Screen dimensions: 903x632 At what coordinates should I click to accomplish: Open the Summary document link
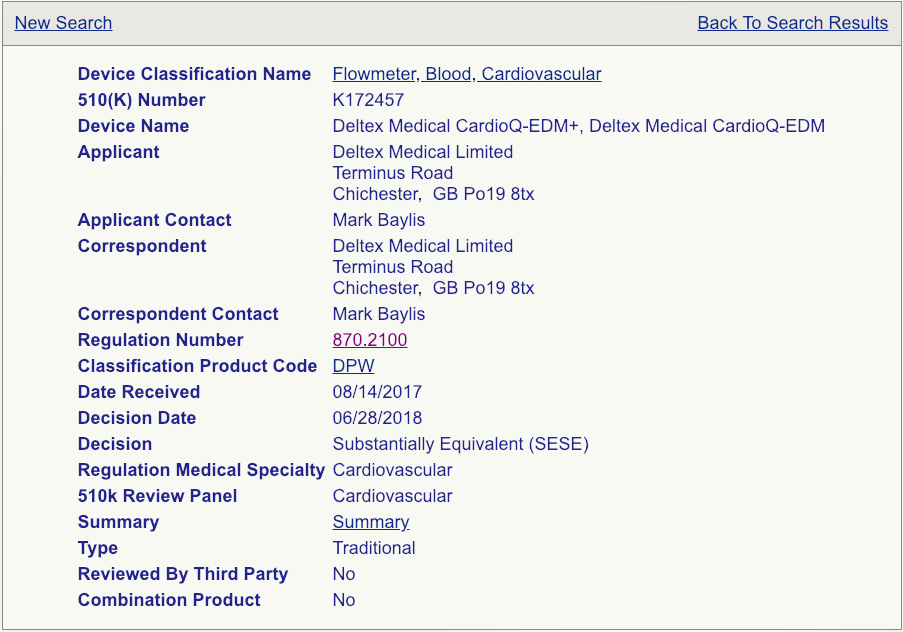pos(370,522)
